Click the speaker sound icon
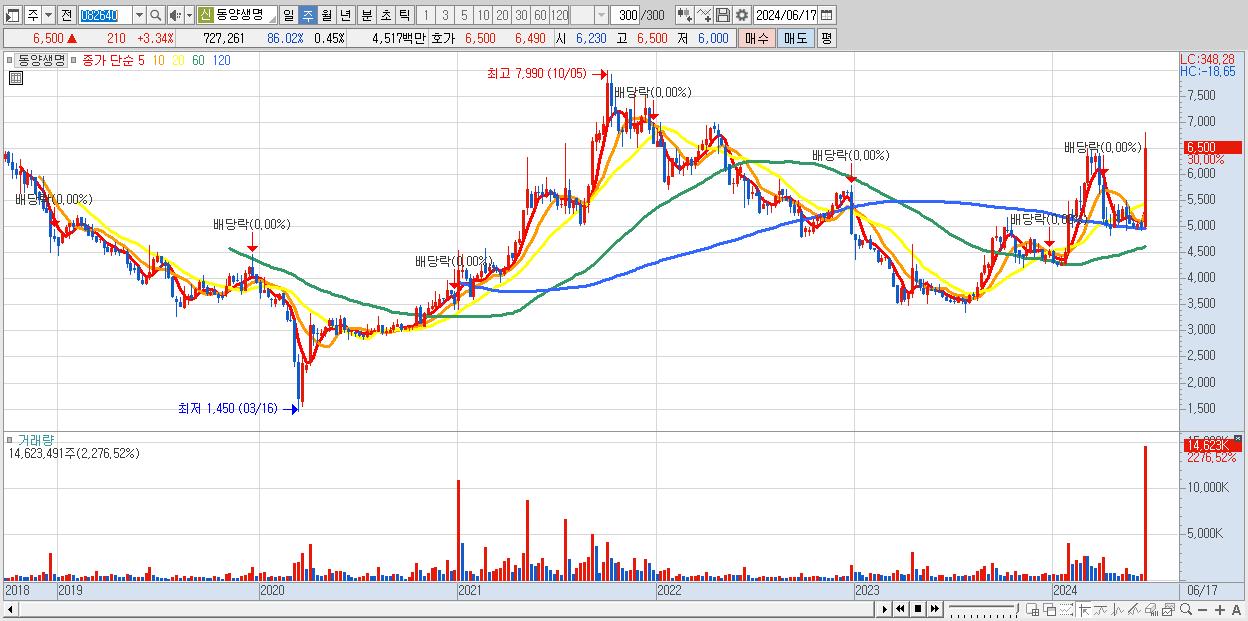This screenshot has width=1248, height=621. click(x=175, y=15)
